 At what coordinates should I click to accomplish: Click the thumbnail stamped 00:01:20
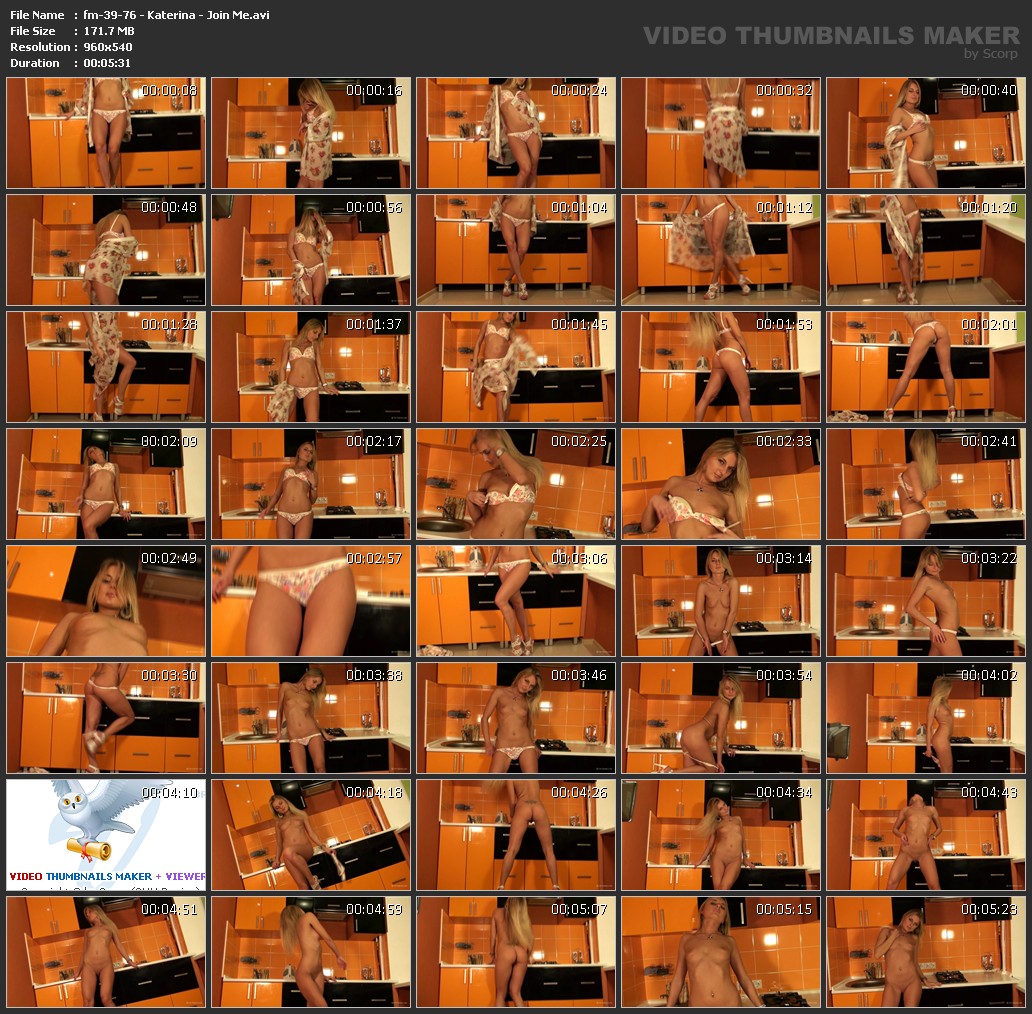click(926, 250)
